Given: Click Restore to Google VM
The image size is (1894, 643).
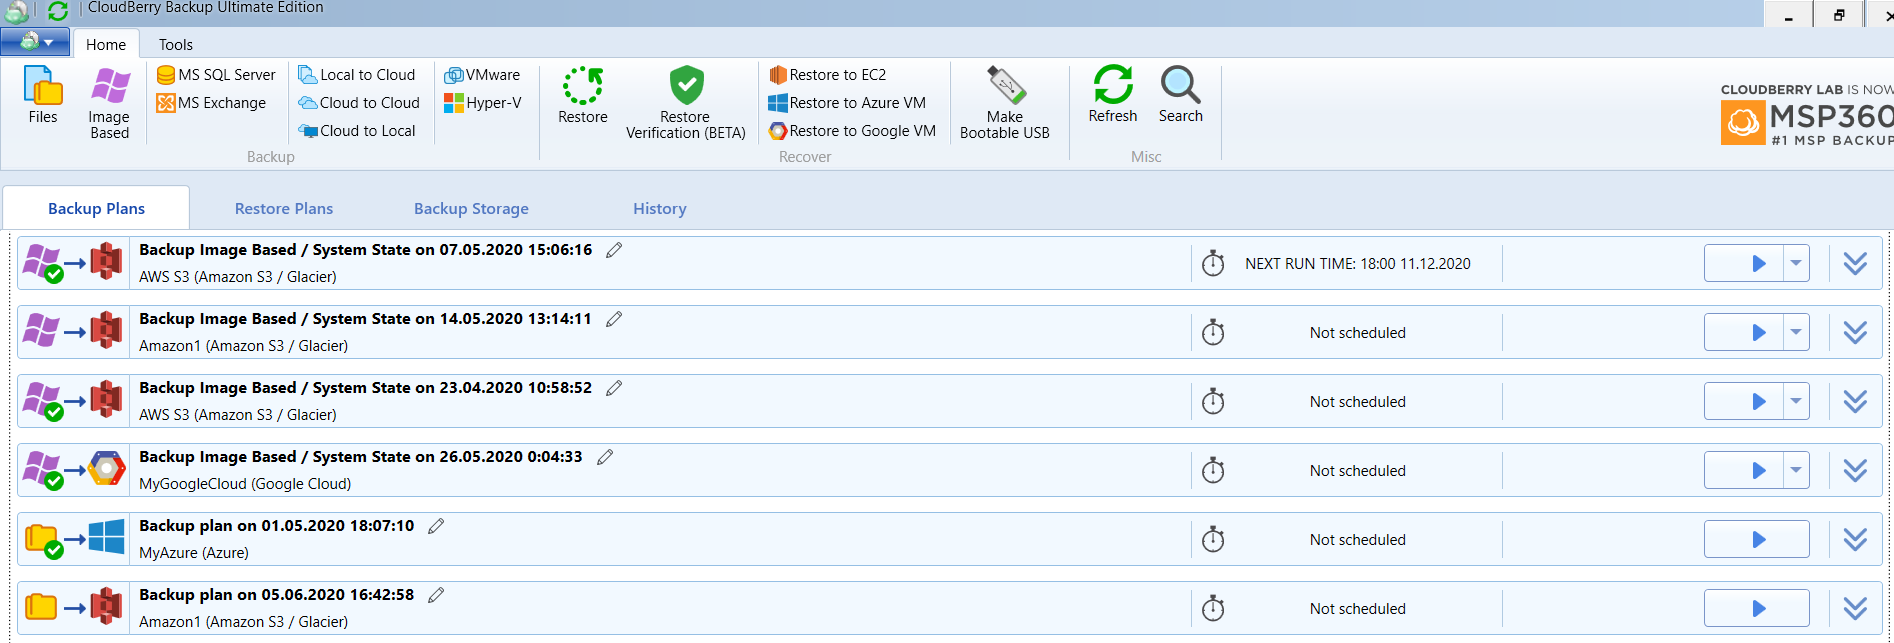Looking at the screenshot, I should pos(852,131).
